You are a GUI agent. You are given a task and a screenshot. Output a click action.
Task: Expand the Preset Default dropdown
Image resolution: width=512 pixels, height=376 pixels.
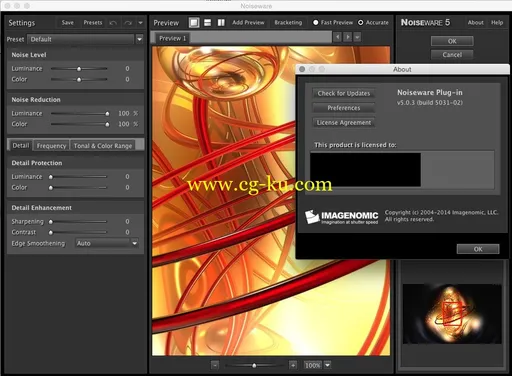[x=140, y=39]
